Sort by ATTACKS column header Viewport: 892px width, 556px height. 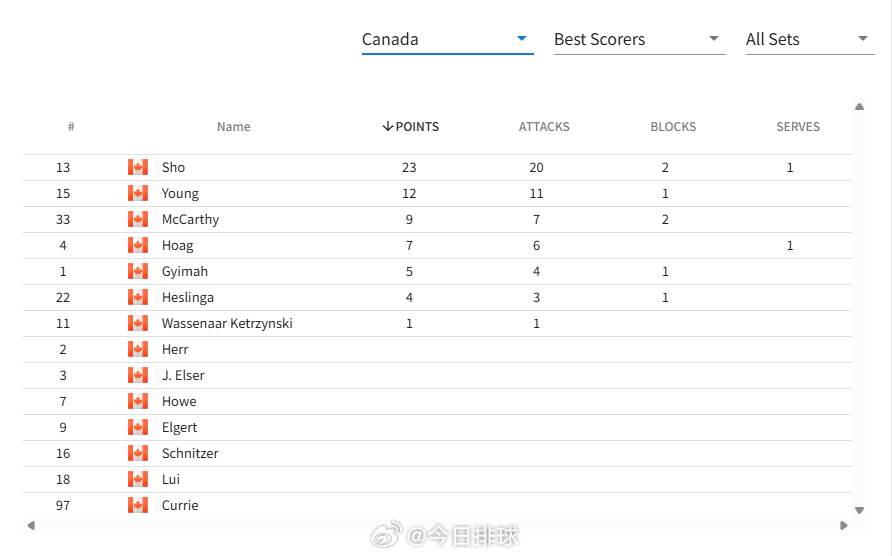544,126
